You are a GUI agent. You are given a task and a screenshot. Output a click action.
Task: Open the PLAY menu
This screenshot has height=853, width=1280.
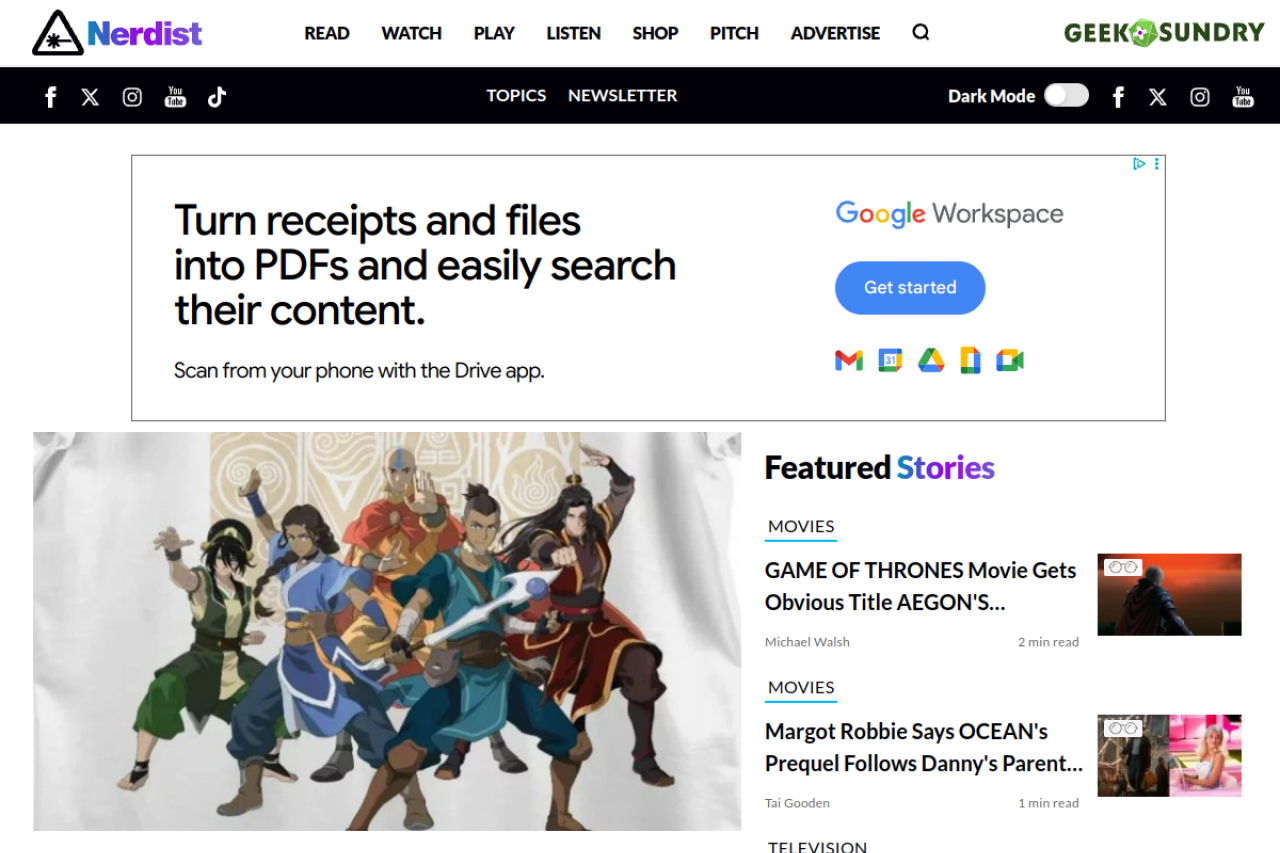click(494, 33)
